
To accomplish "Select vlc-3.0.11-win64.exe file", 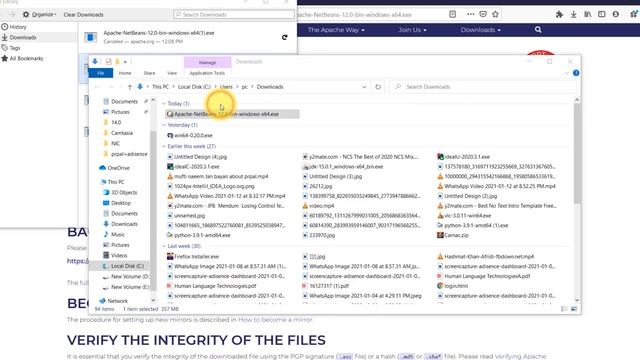I will 464,216.
